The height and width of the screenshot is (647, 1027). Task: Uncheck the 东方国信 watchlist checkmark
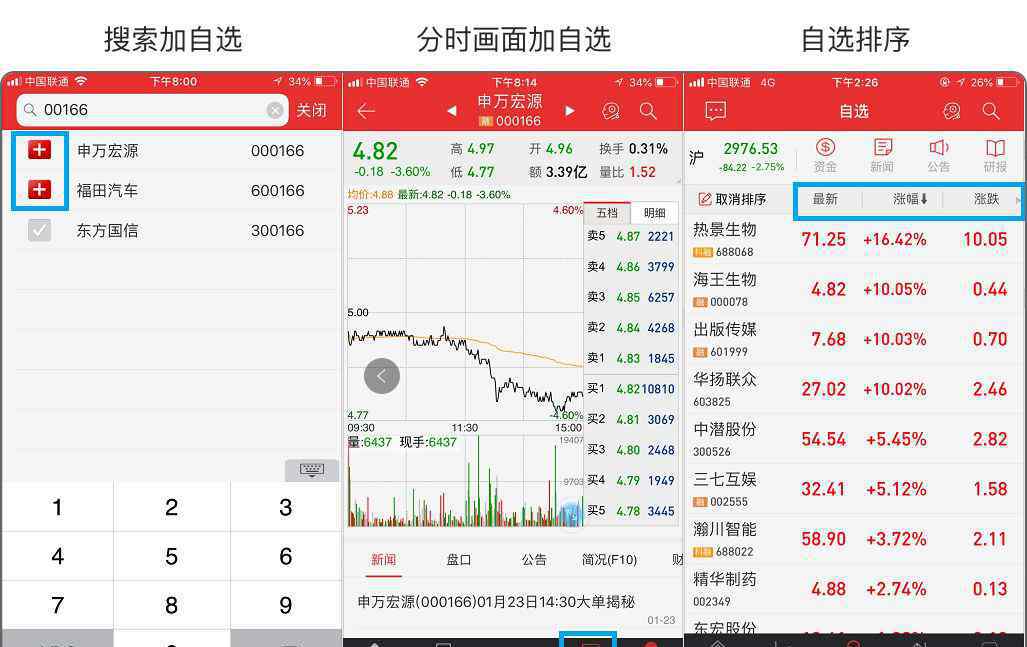tap(39, 230)
